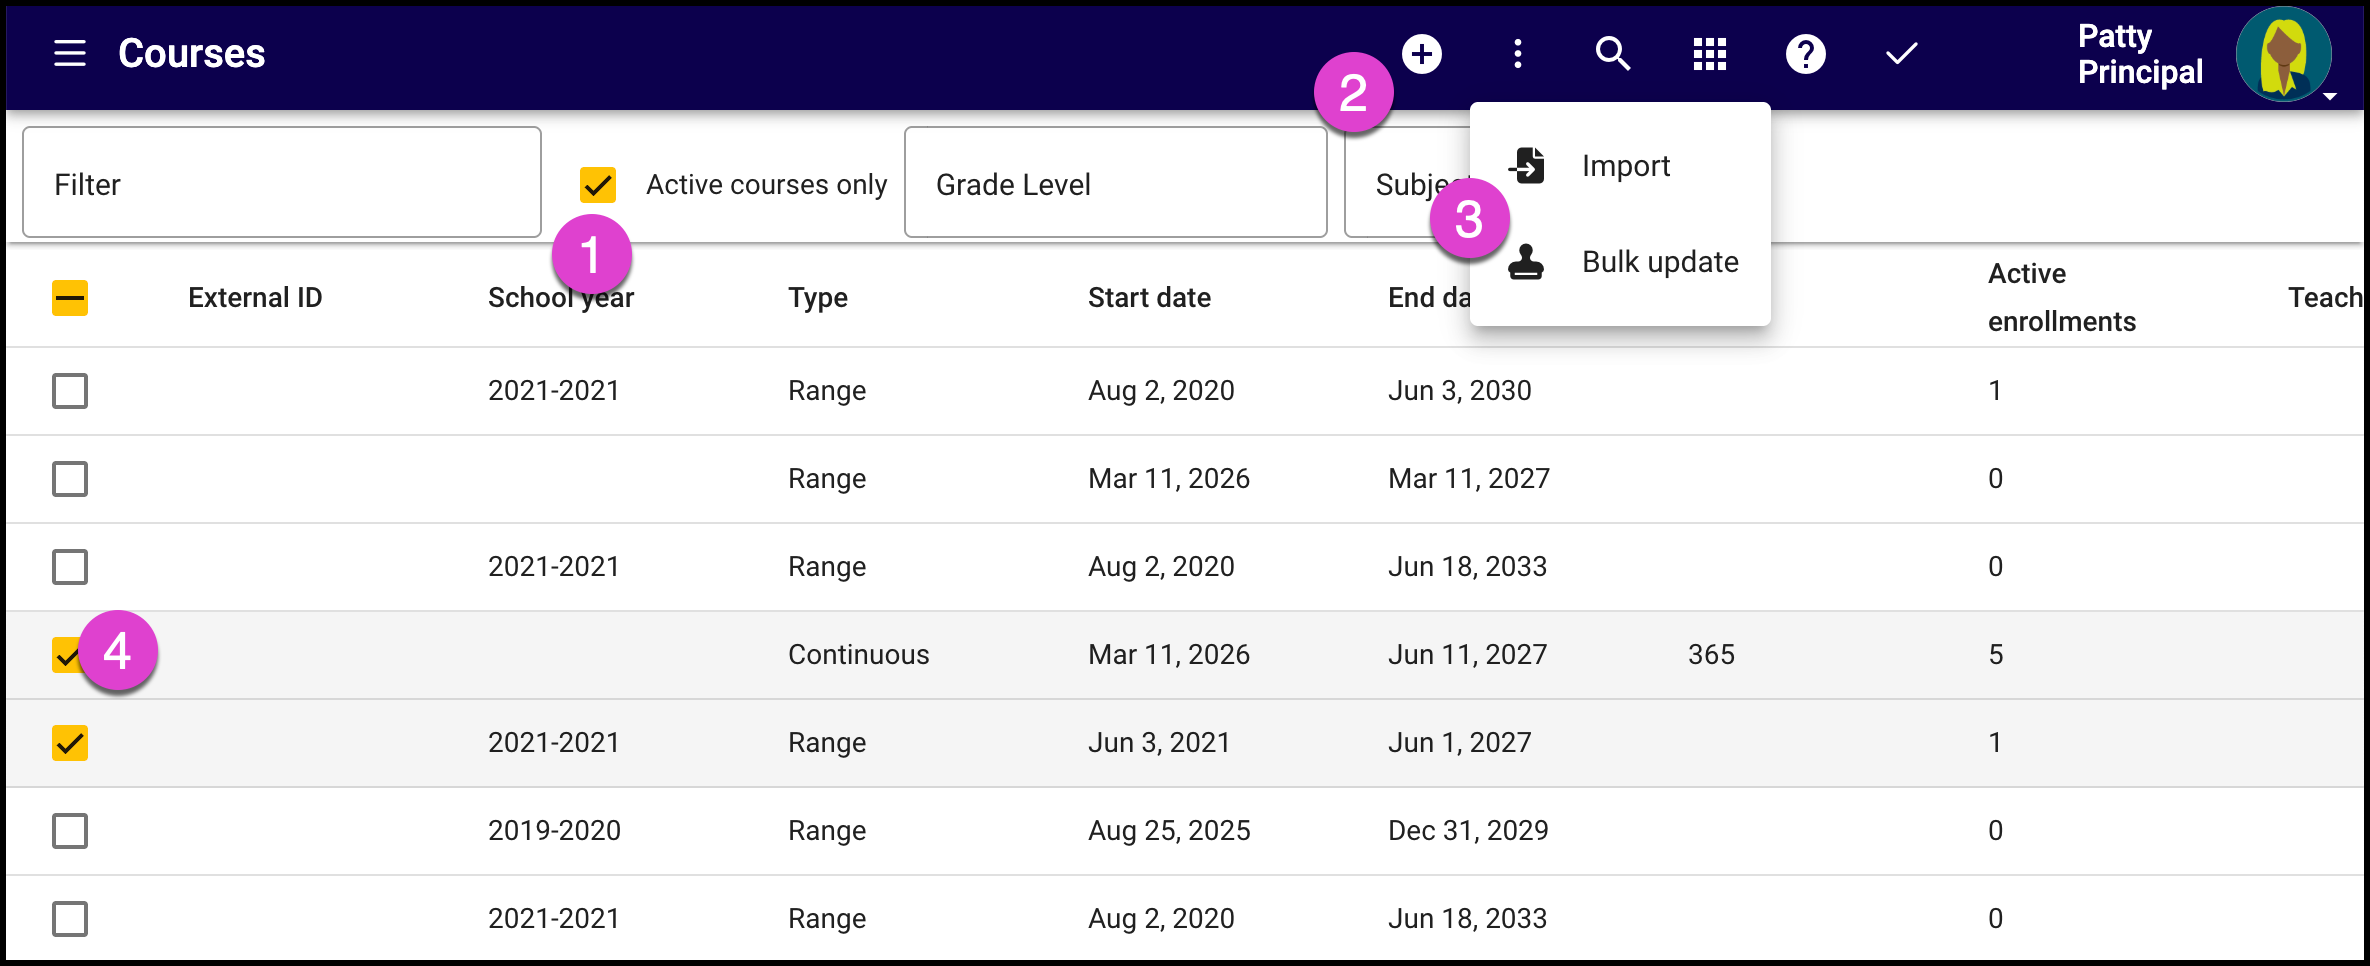
Task: Sort by Type column header
Action: click(x=818, y=298)
